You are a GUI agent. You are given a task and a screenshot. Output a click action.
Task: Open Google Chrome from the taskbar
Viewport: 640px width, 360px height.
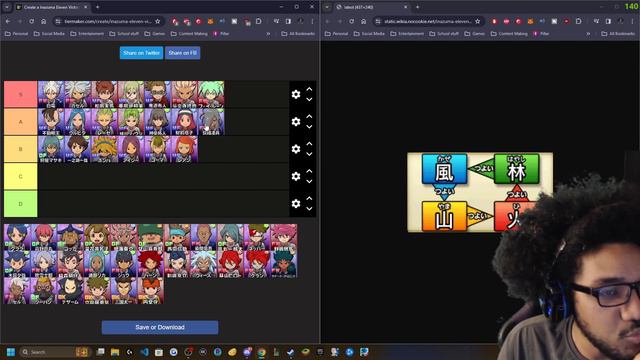pyautogui.click(x=261, y=352)
